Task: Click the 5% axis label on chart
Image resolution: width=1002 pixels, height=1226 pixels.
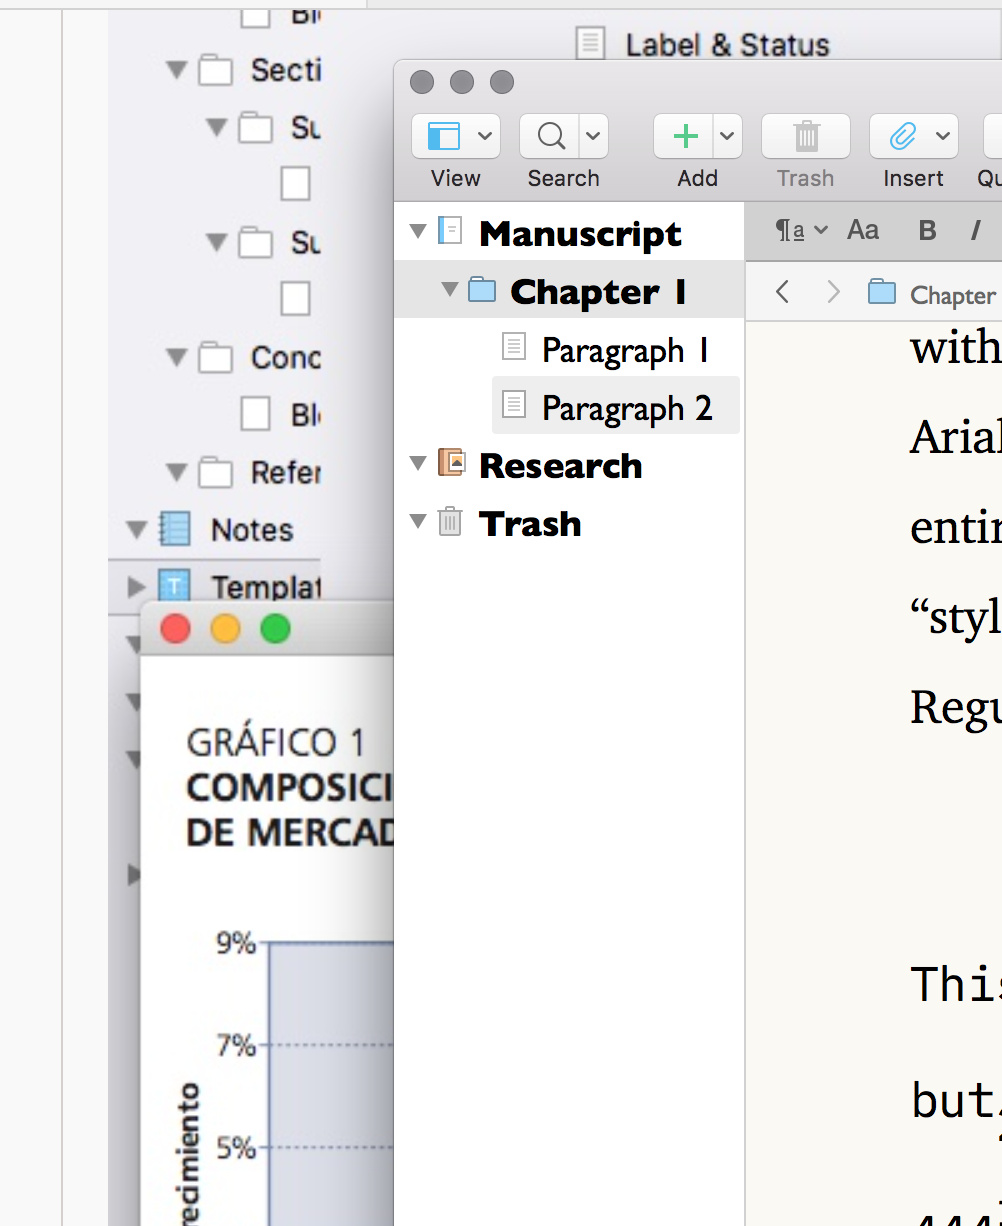Action: [x=236, y=1148]
